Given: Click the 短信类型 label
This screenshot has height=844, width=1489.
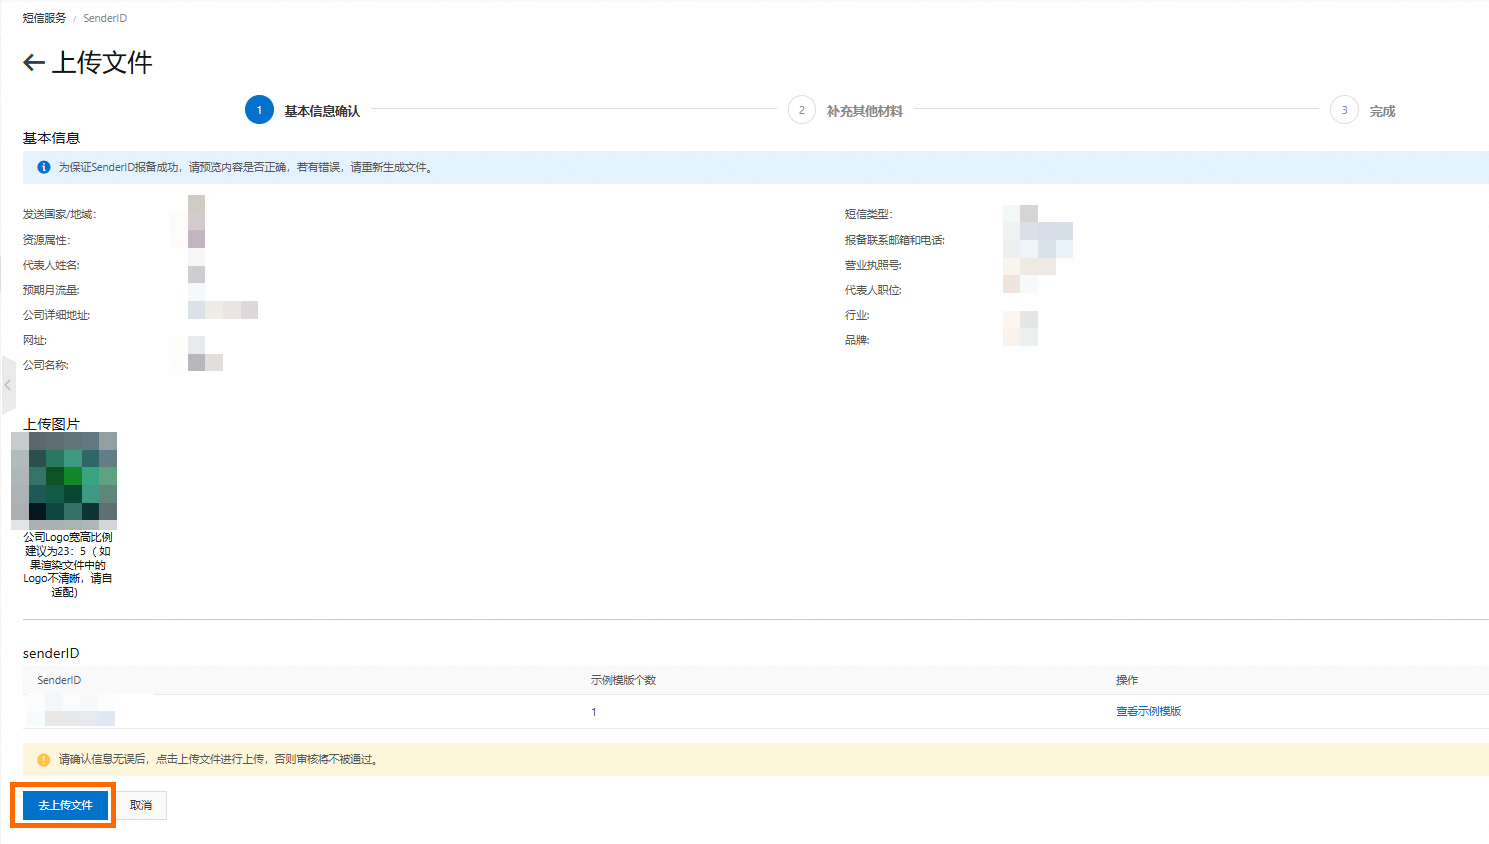Looking at the screenshot, I should (868, 214).
